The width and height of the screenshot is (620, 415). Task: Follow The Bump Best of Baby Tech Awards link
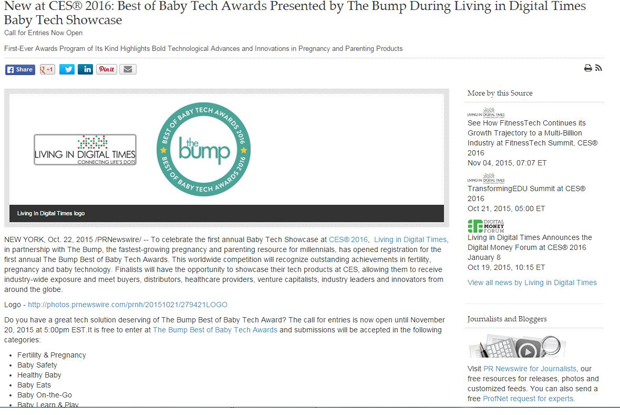click(215, 330)
